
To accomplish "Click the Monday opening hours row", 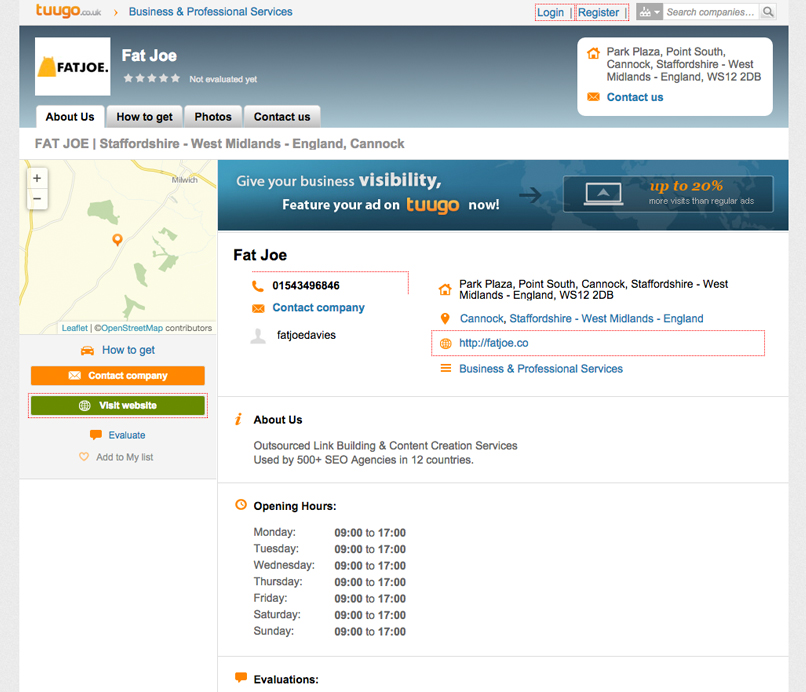I will pyautogui.click(x=329, y=533).
